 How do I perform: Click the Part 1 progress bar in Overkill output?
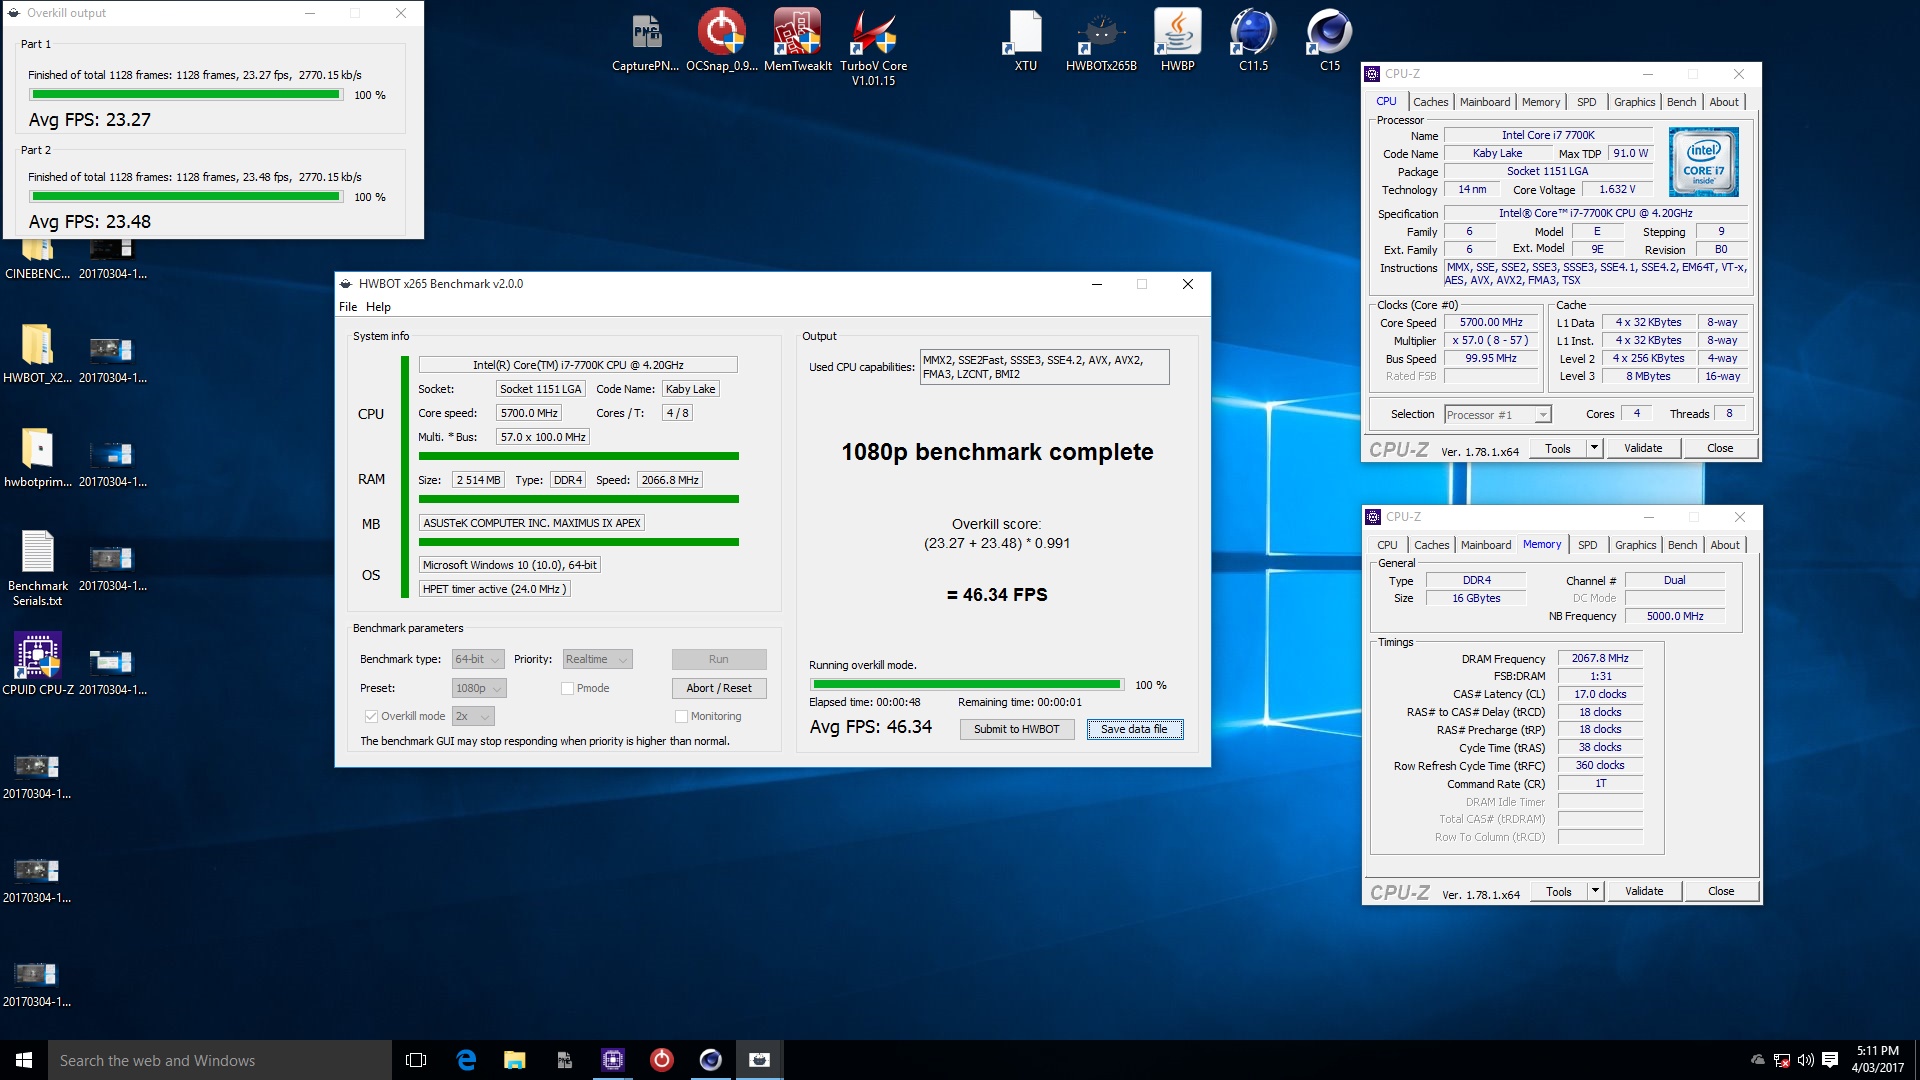(x=186, y=95)
